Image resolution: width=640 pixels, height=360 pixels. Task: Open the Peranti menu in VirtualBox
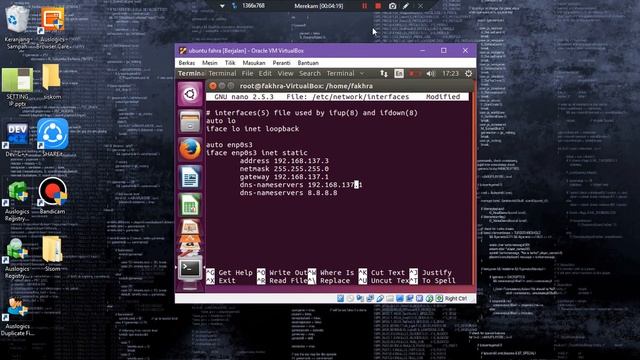(x=282, y=63)
